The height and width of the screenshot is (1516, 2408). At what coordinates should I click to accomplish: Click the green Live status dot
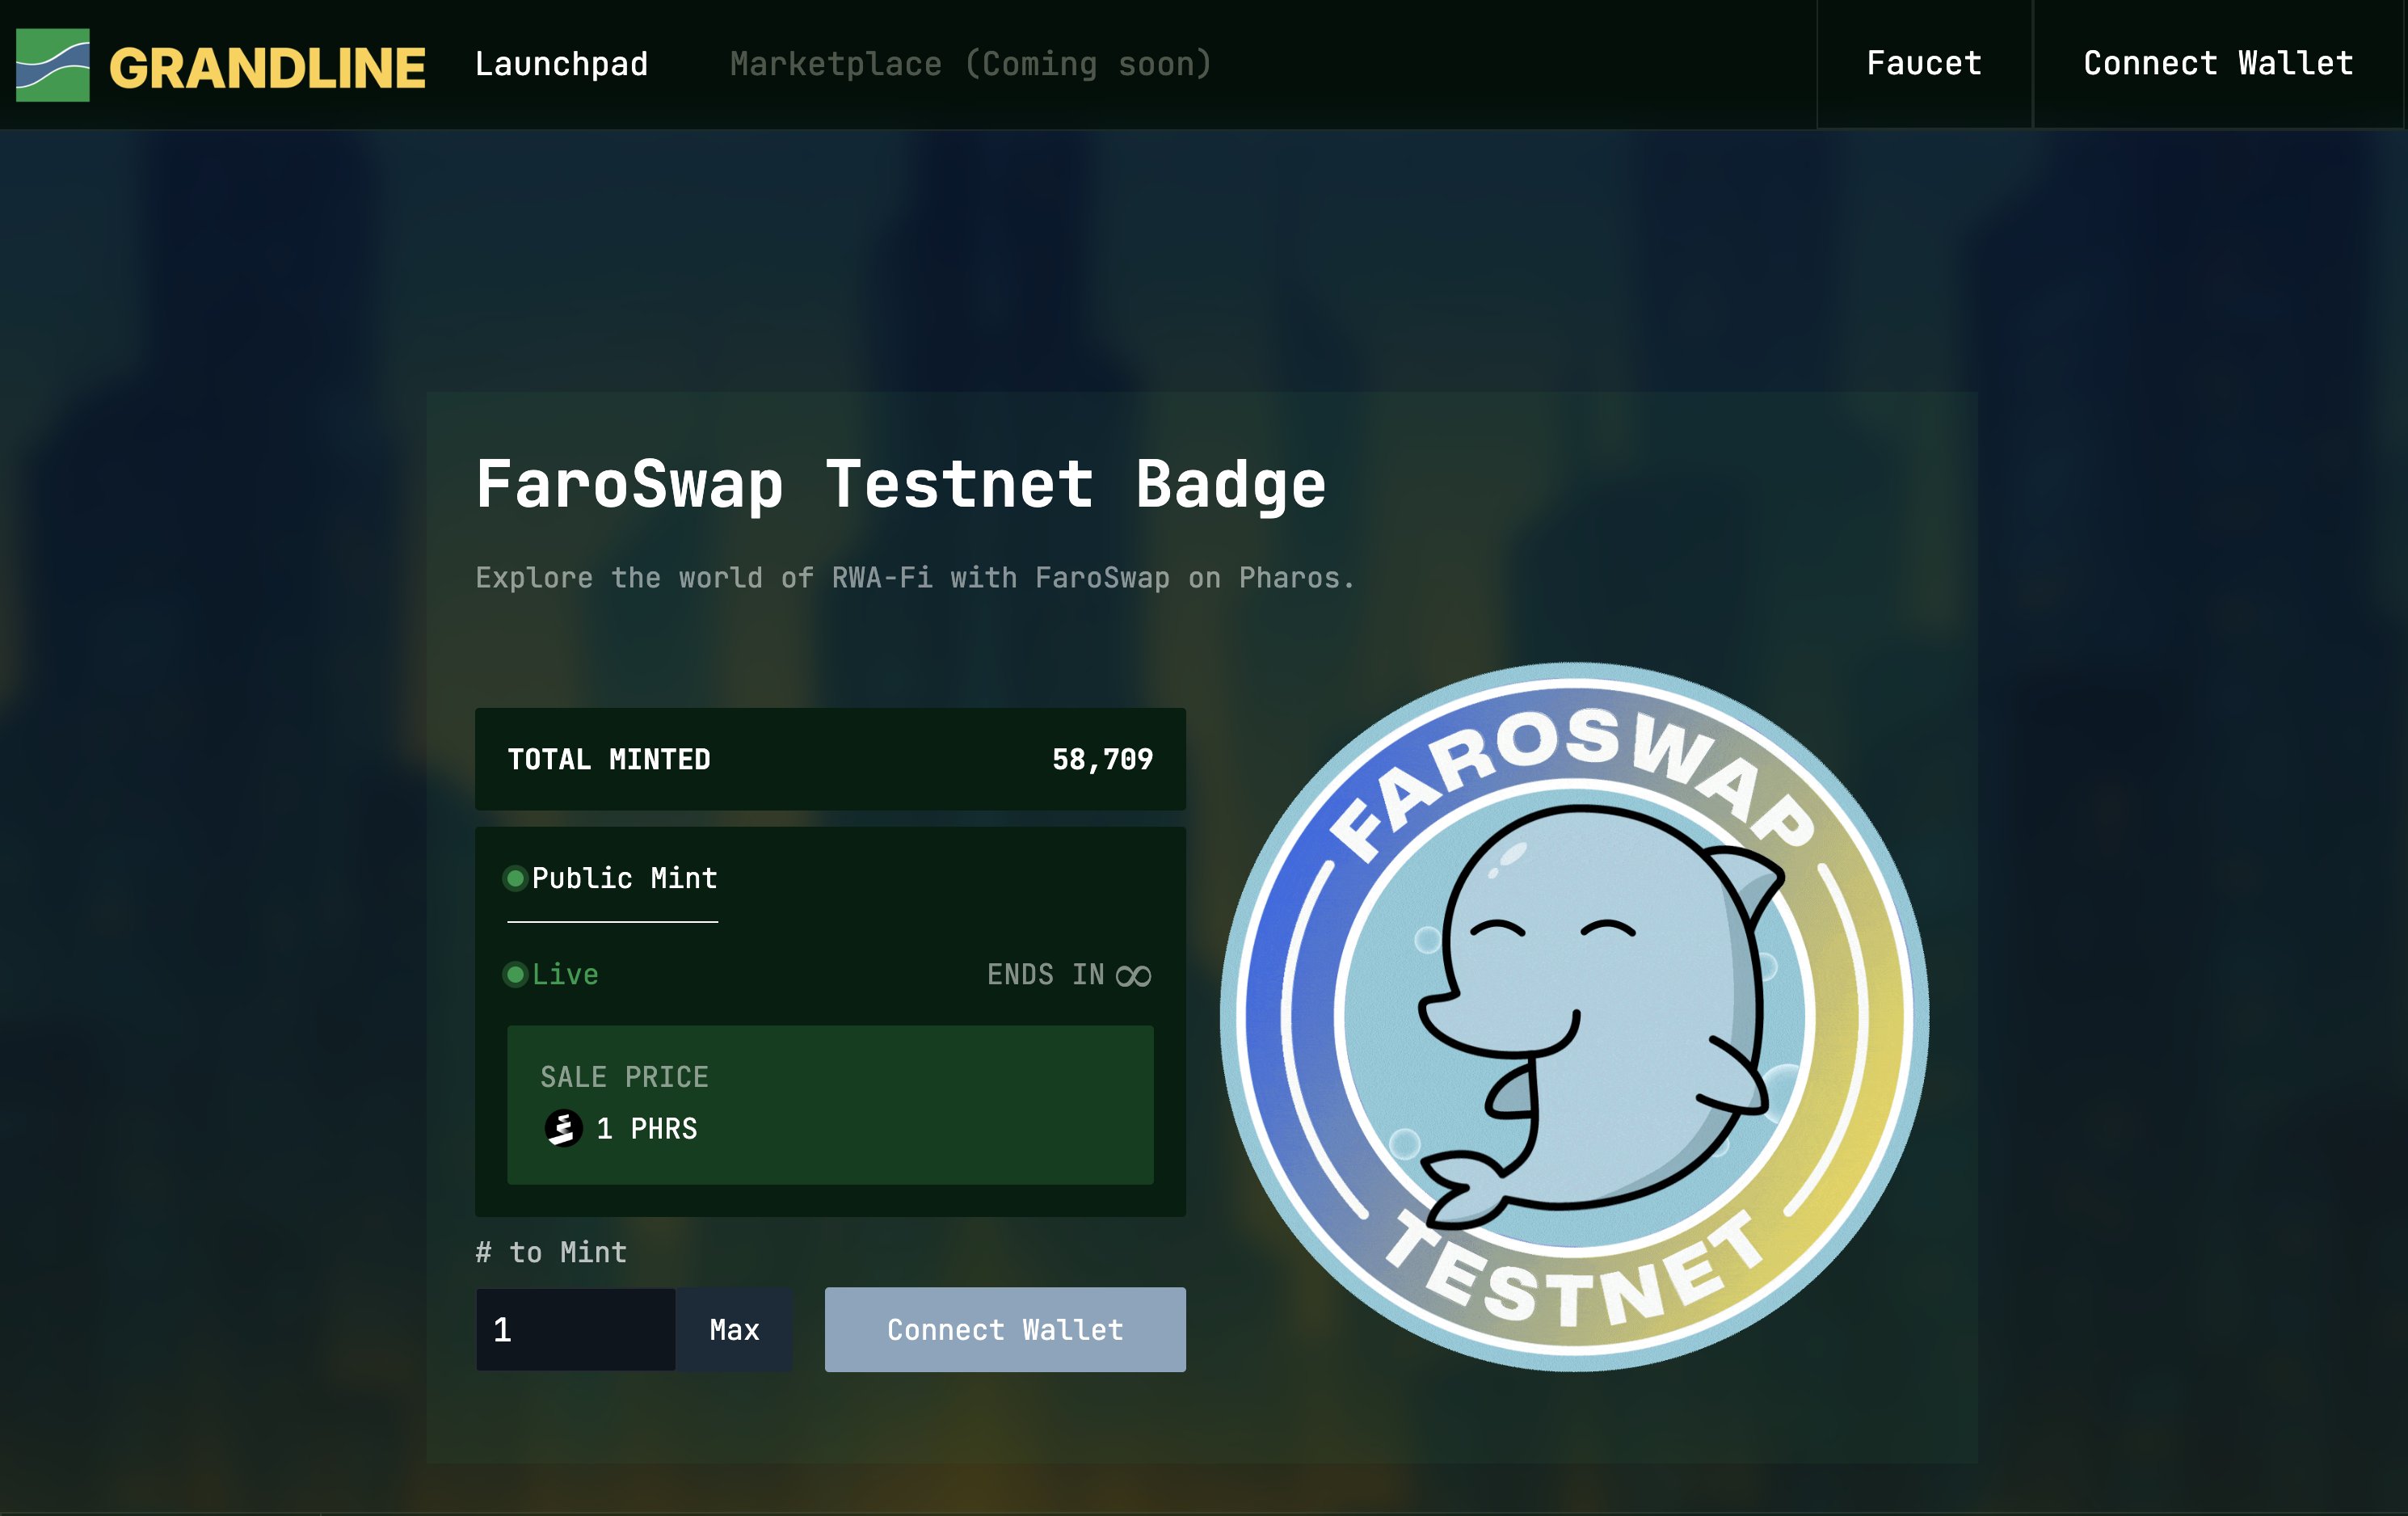click(x=515, y=974)
